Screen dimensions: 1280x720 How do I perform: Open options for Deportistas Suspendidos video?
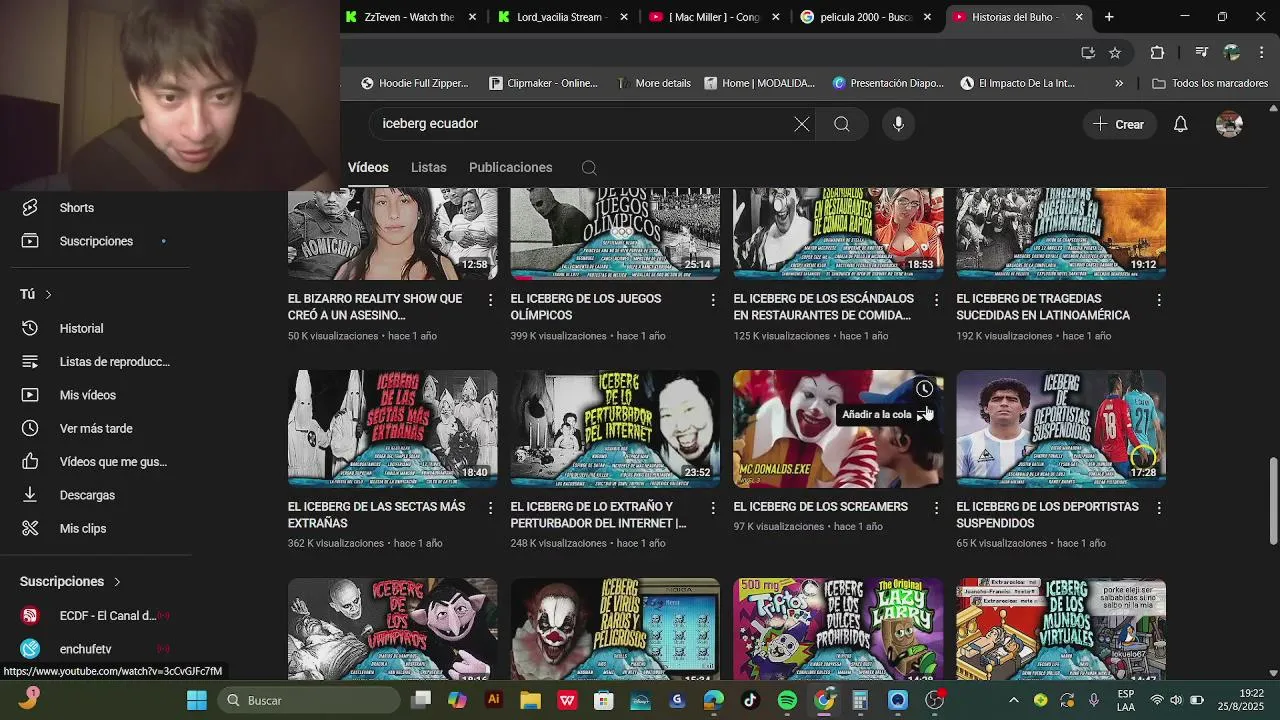(x=1159, y=508)
